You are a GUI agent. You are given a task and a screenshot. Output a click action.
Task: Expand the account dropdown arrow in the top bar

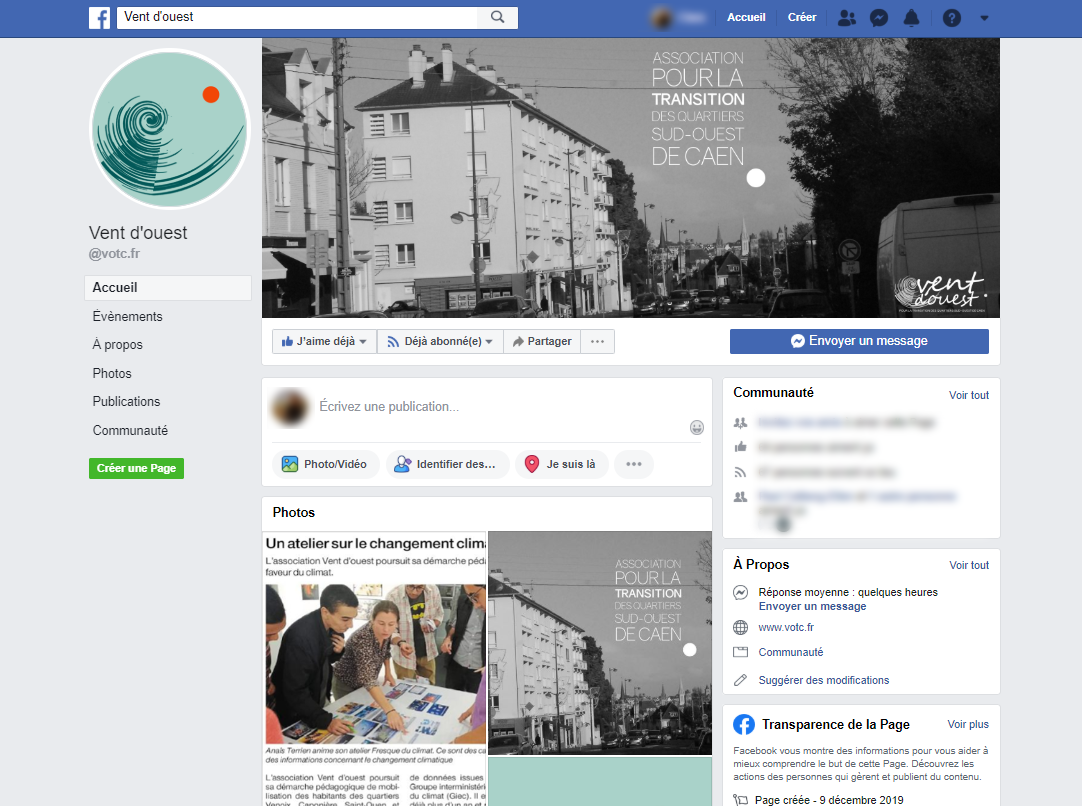[984, 18]
